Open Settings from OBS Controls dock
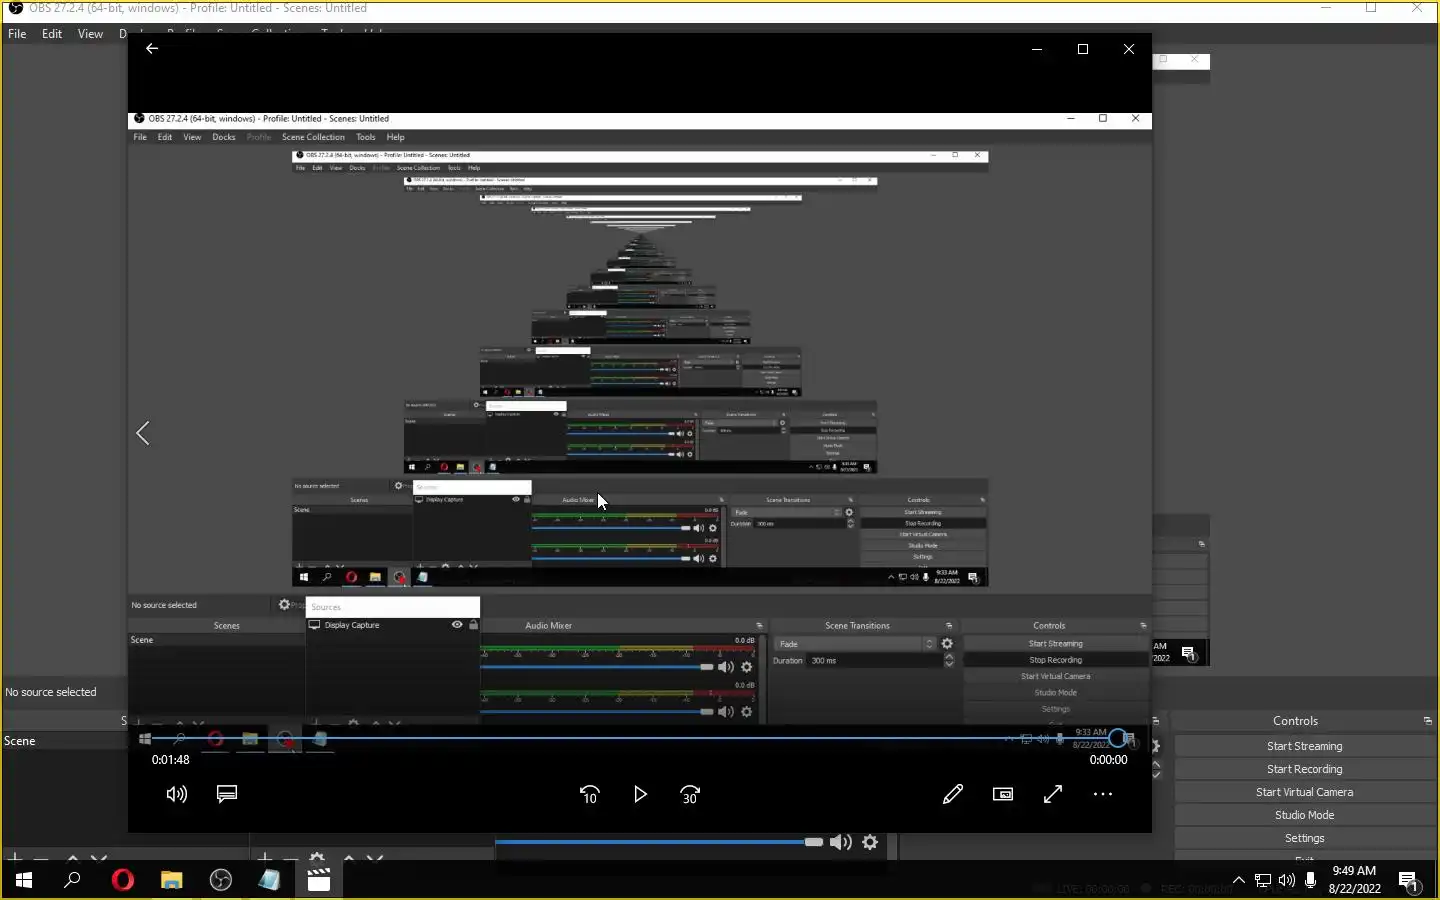Viewport: 1440px width, 900px height. 1304,838
